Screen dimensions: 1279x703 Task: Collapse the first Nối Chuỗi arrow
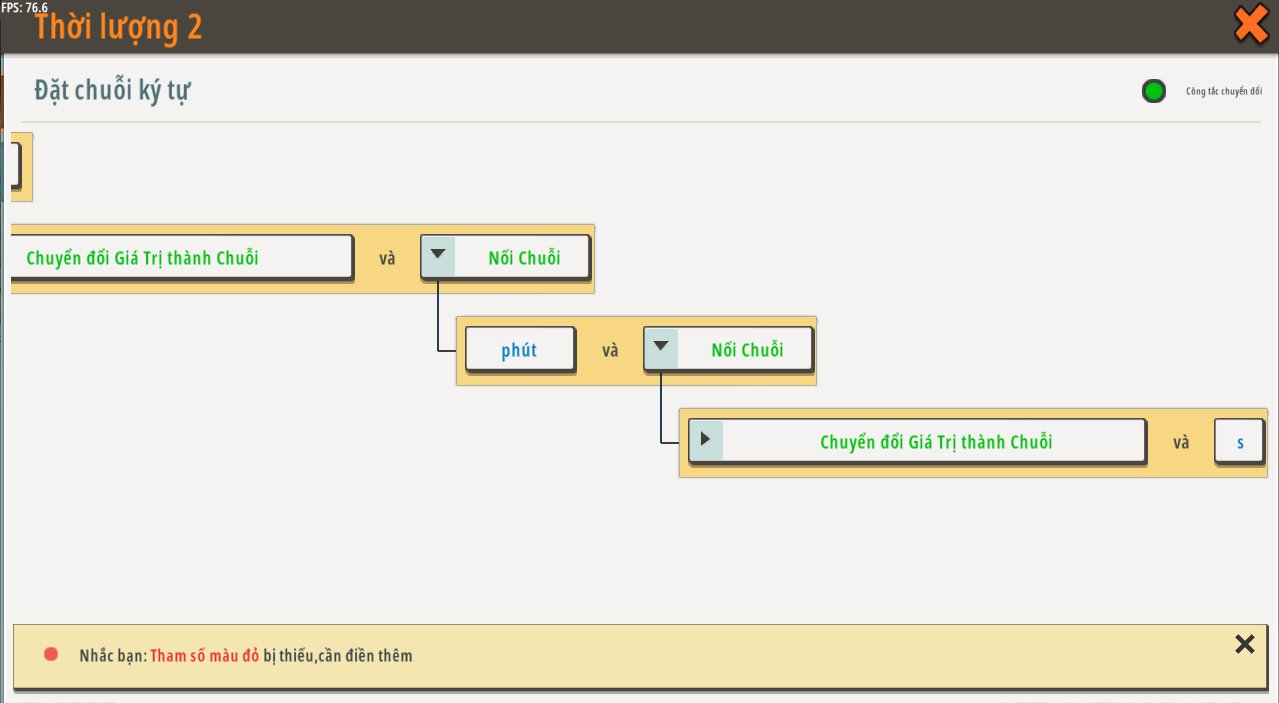438,256
